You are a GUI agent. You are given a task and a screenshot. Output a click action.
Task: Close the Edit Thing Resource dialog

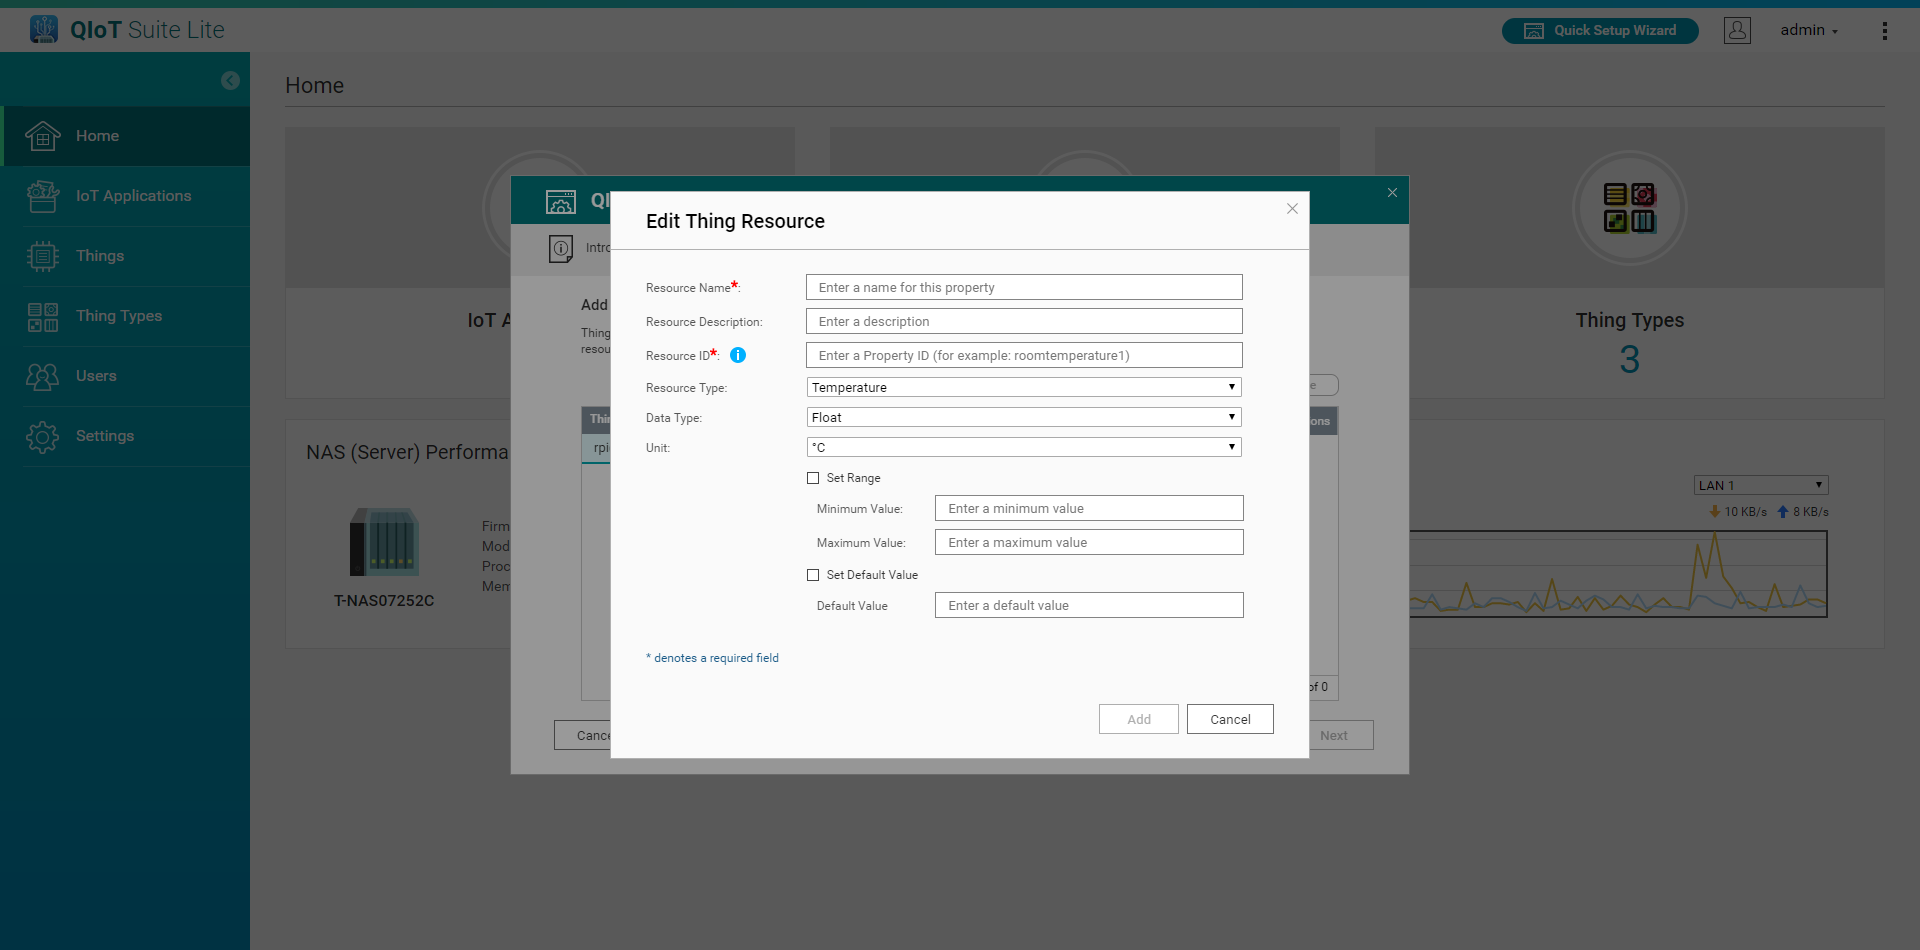1292,209
